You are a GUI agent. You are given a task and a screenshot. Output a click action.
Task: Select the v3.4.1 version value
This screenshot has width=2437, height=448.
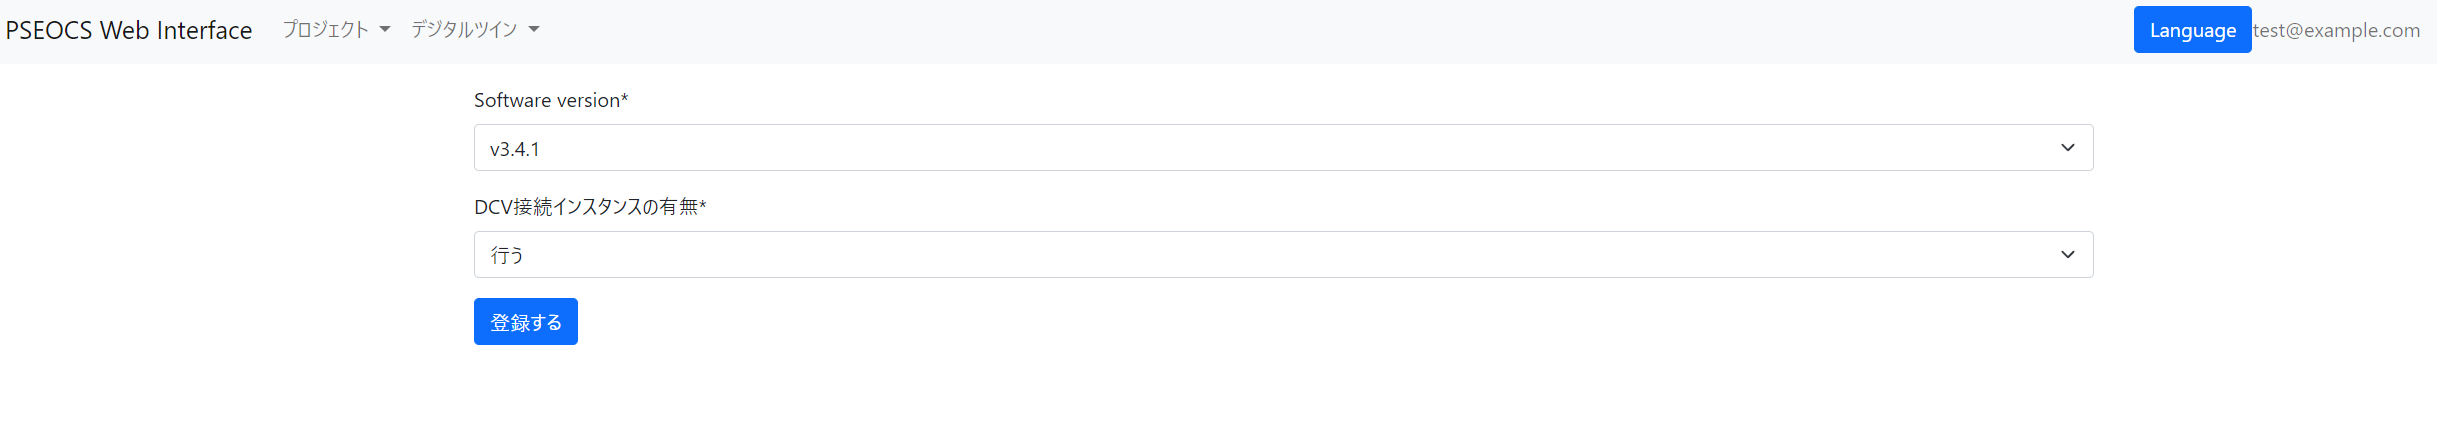[x=515, y=149]
